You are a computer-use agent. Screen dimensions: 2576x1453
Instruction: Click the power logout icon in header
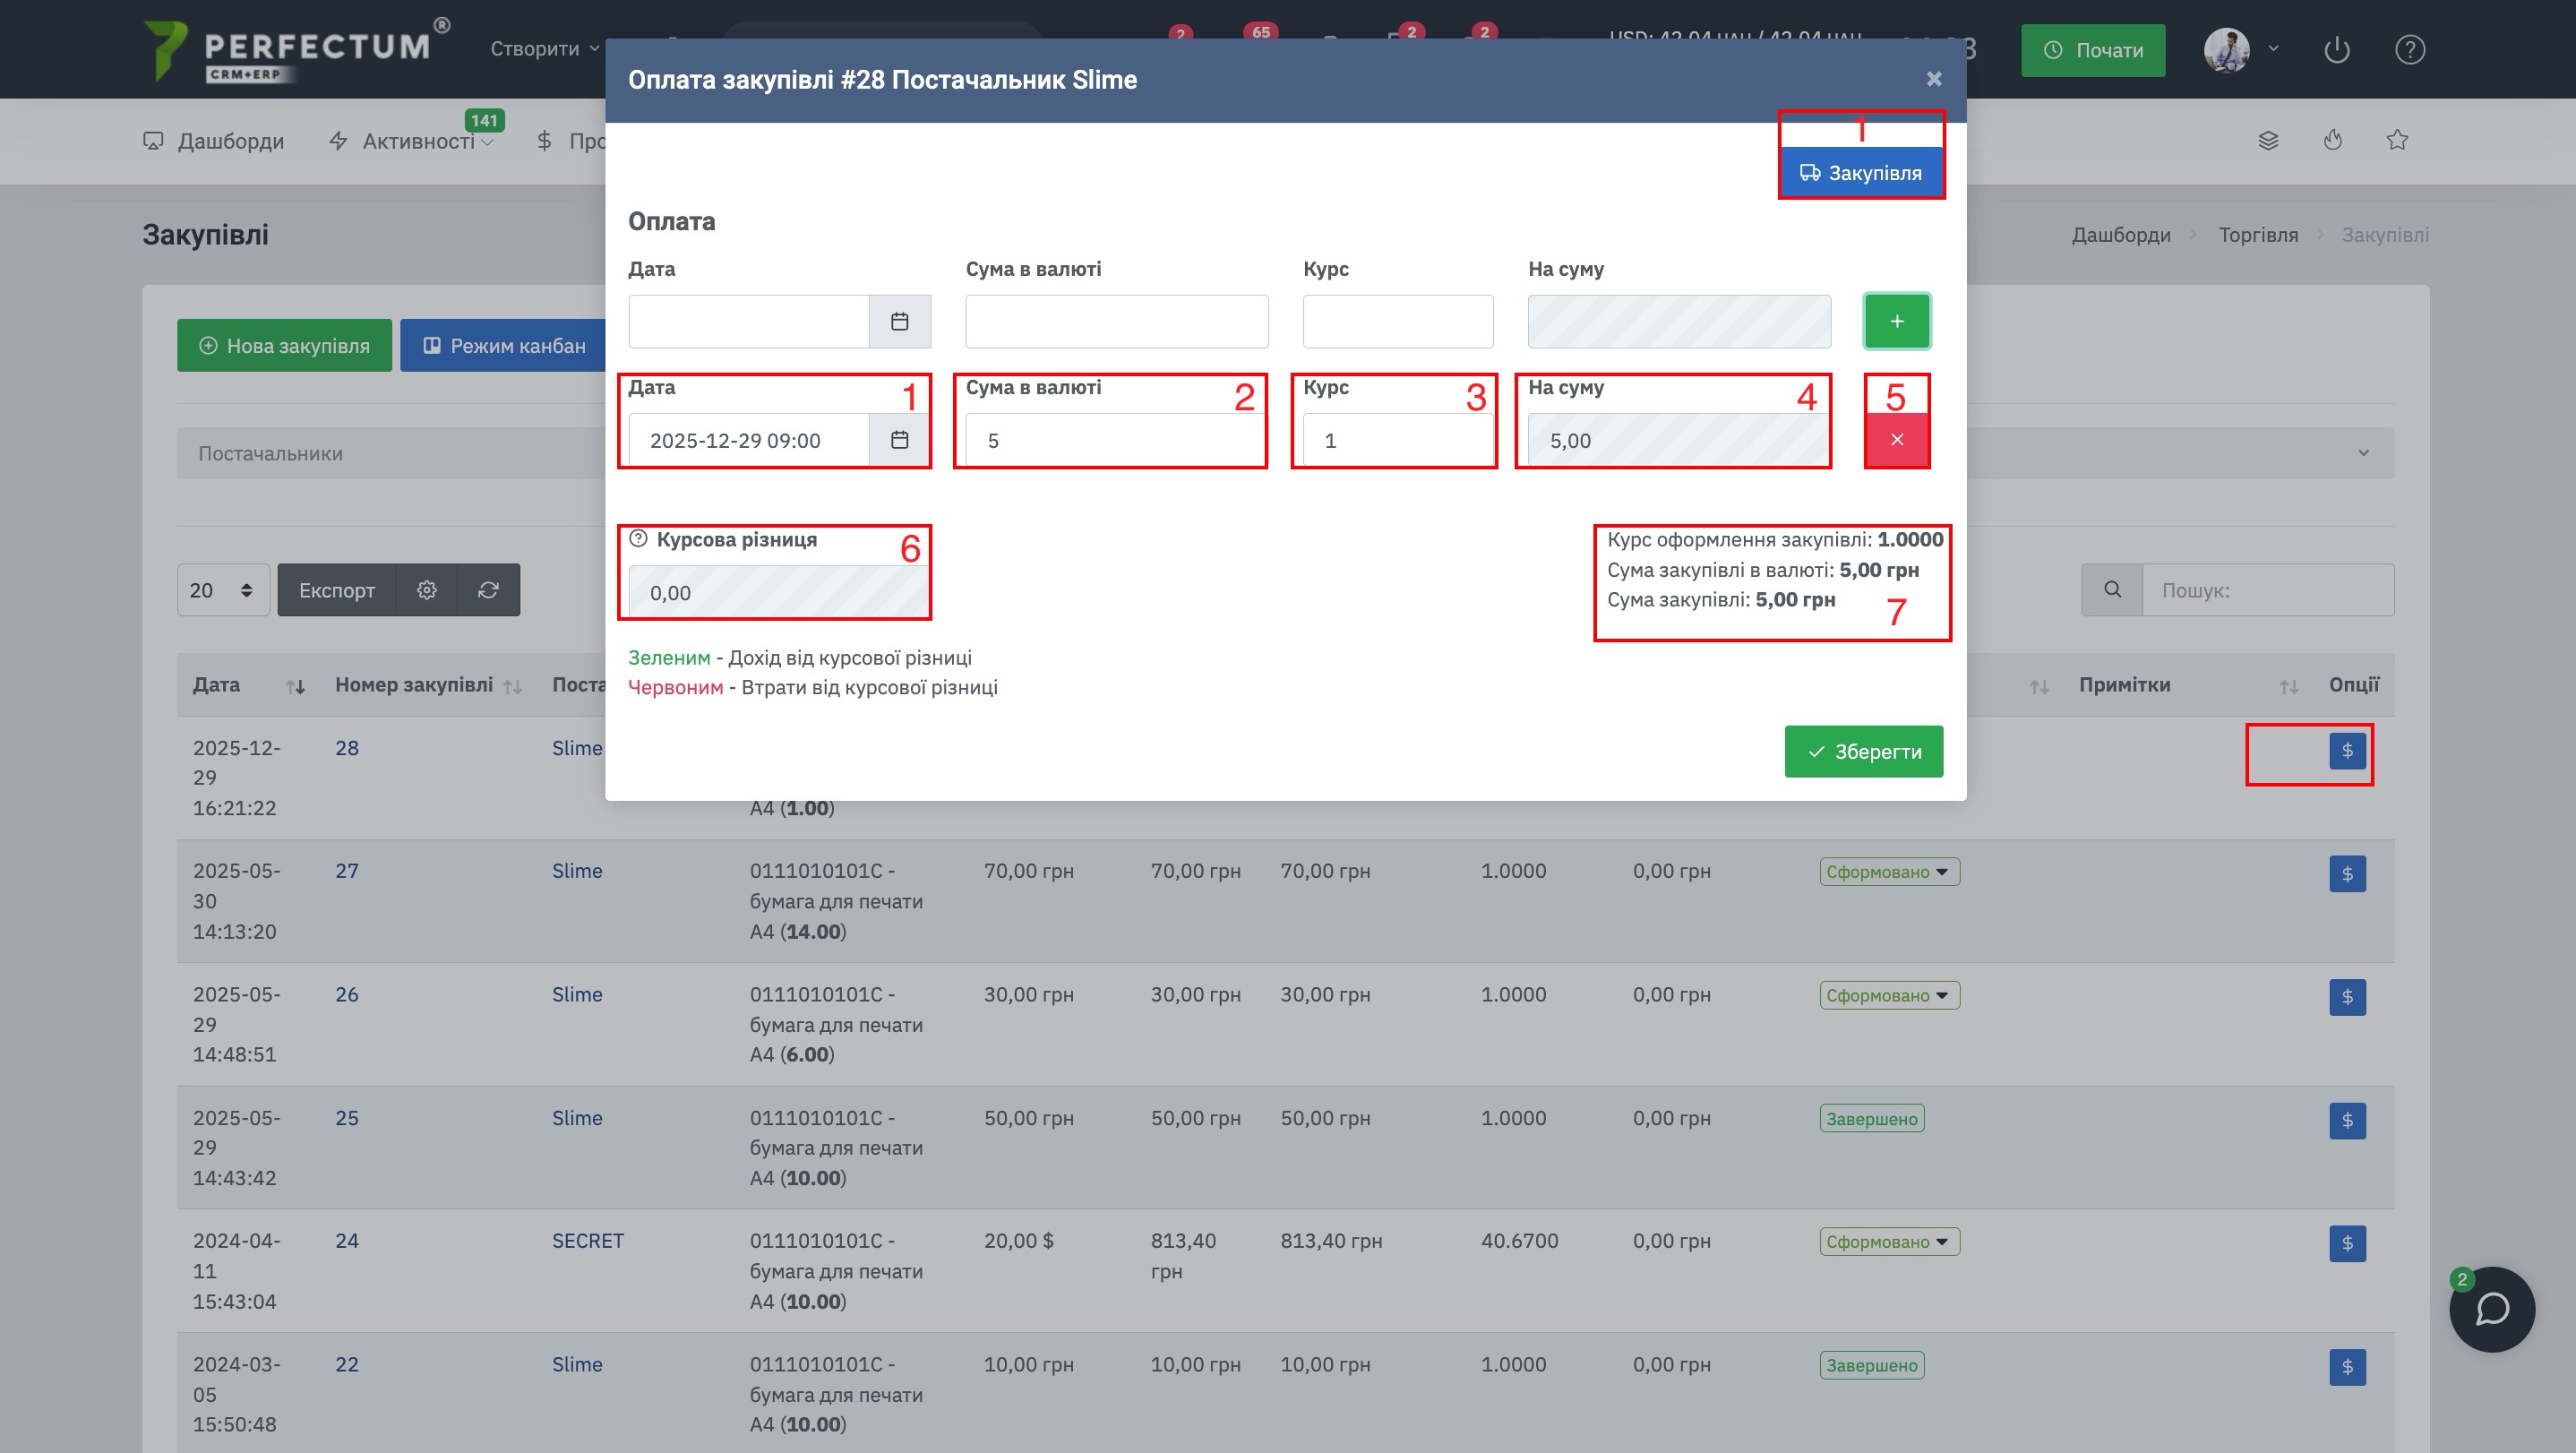click(2336, 50)
